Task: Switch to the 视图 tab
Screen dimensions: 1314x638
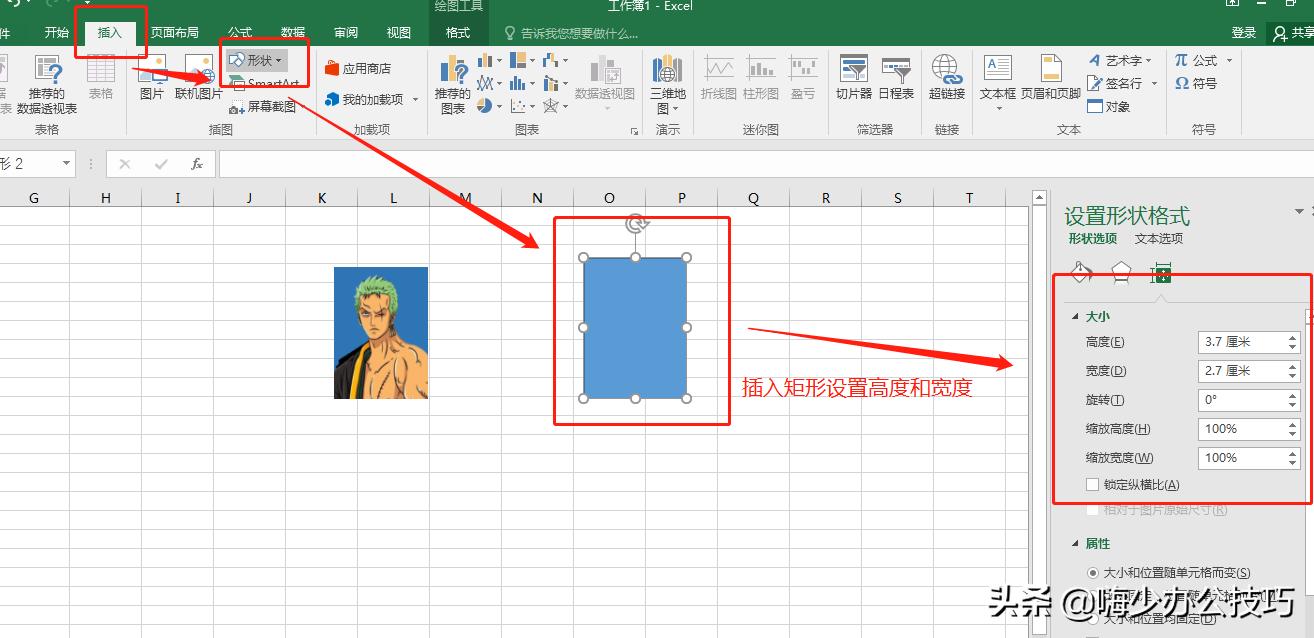Action: pyautogui.click(x=399, y=33)
